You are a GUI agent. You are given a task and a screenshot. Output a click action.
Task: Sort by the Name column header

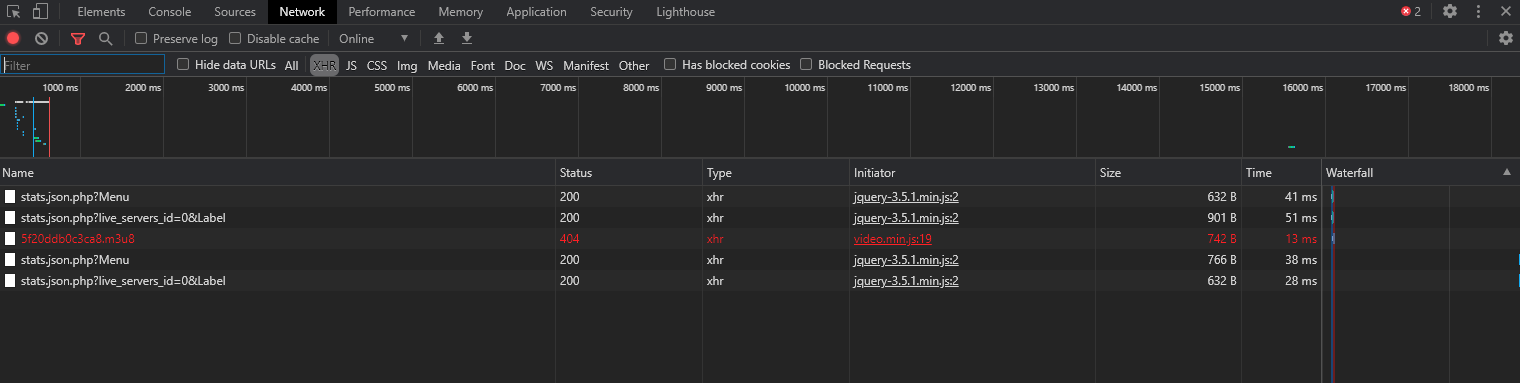278,173
